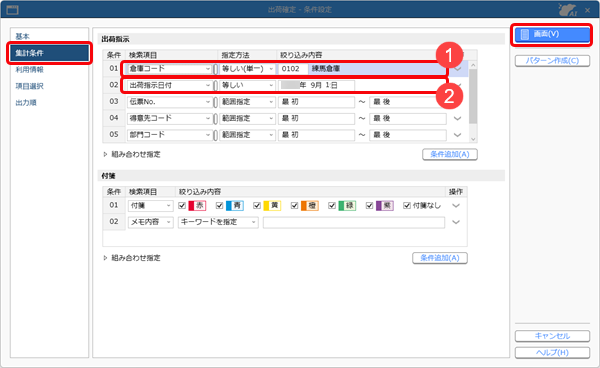Open the 出荷指示日付 search item dropdown

tap(170, 85)
